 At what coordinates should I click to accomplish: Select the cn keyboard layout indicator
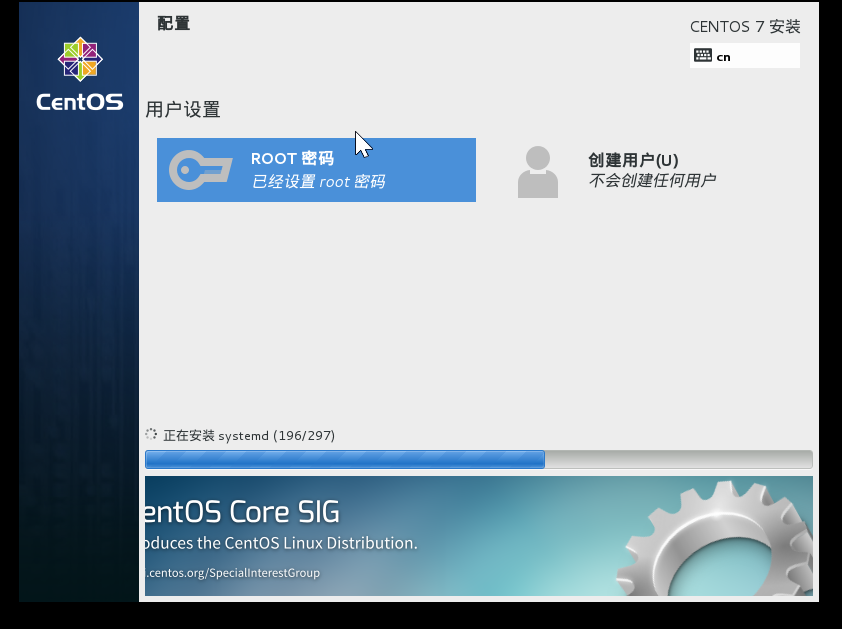click(745, 56)
